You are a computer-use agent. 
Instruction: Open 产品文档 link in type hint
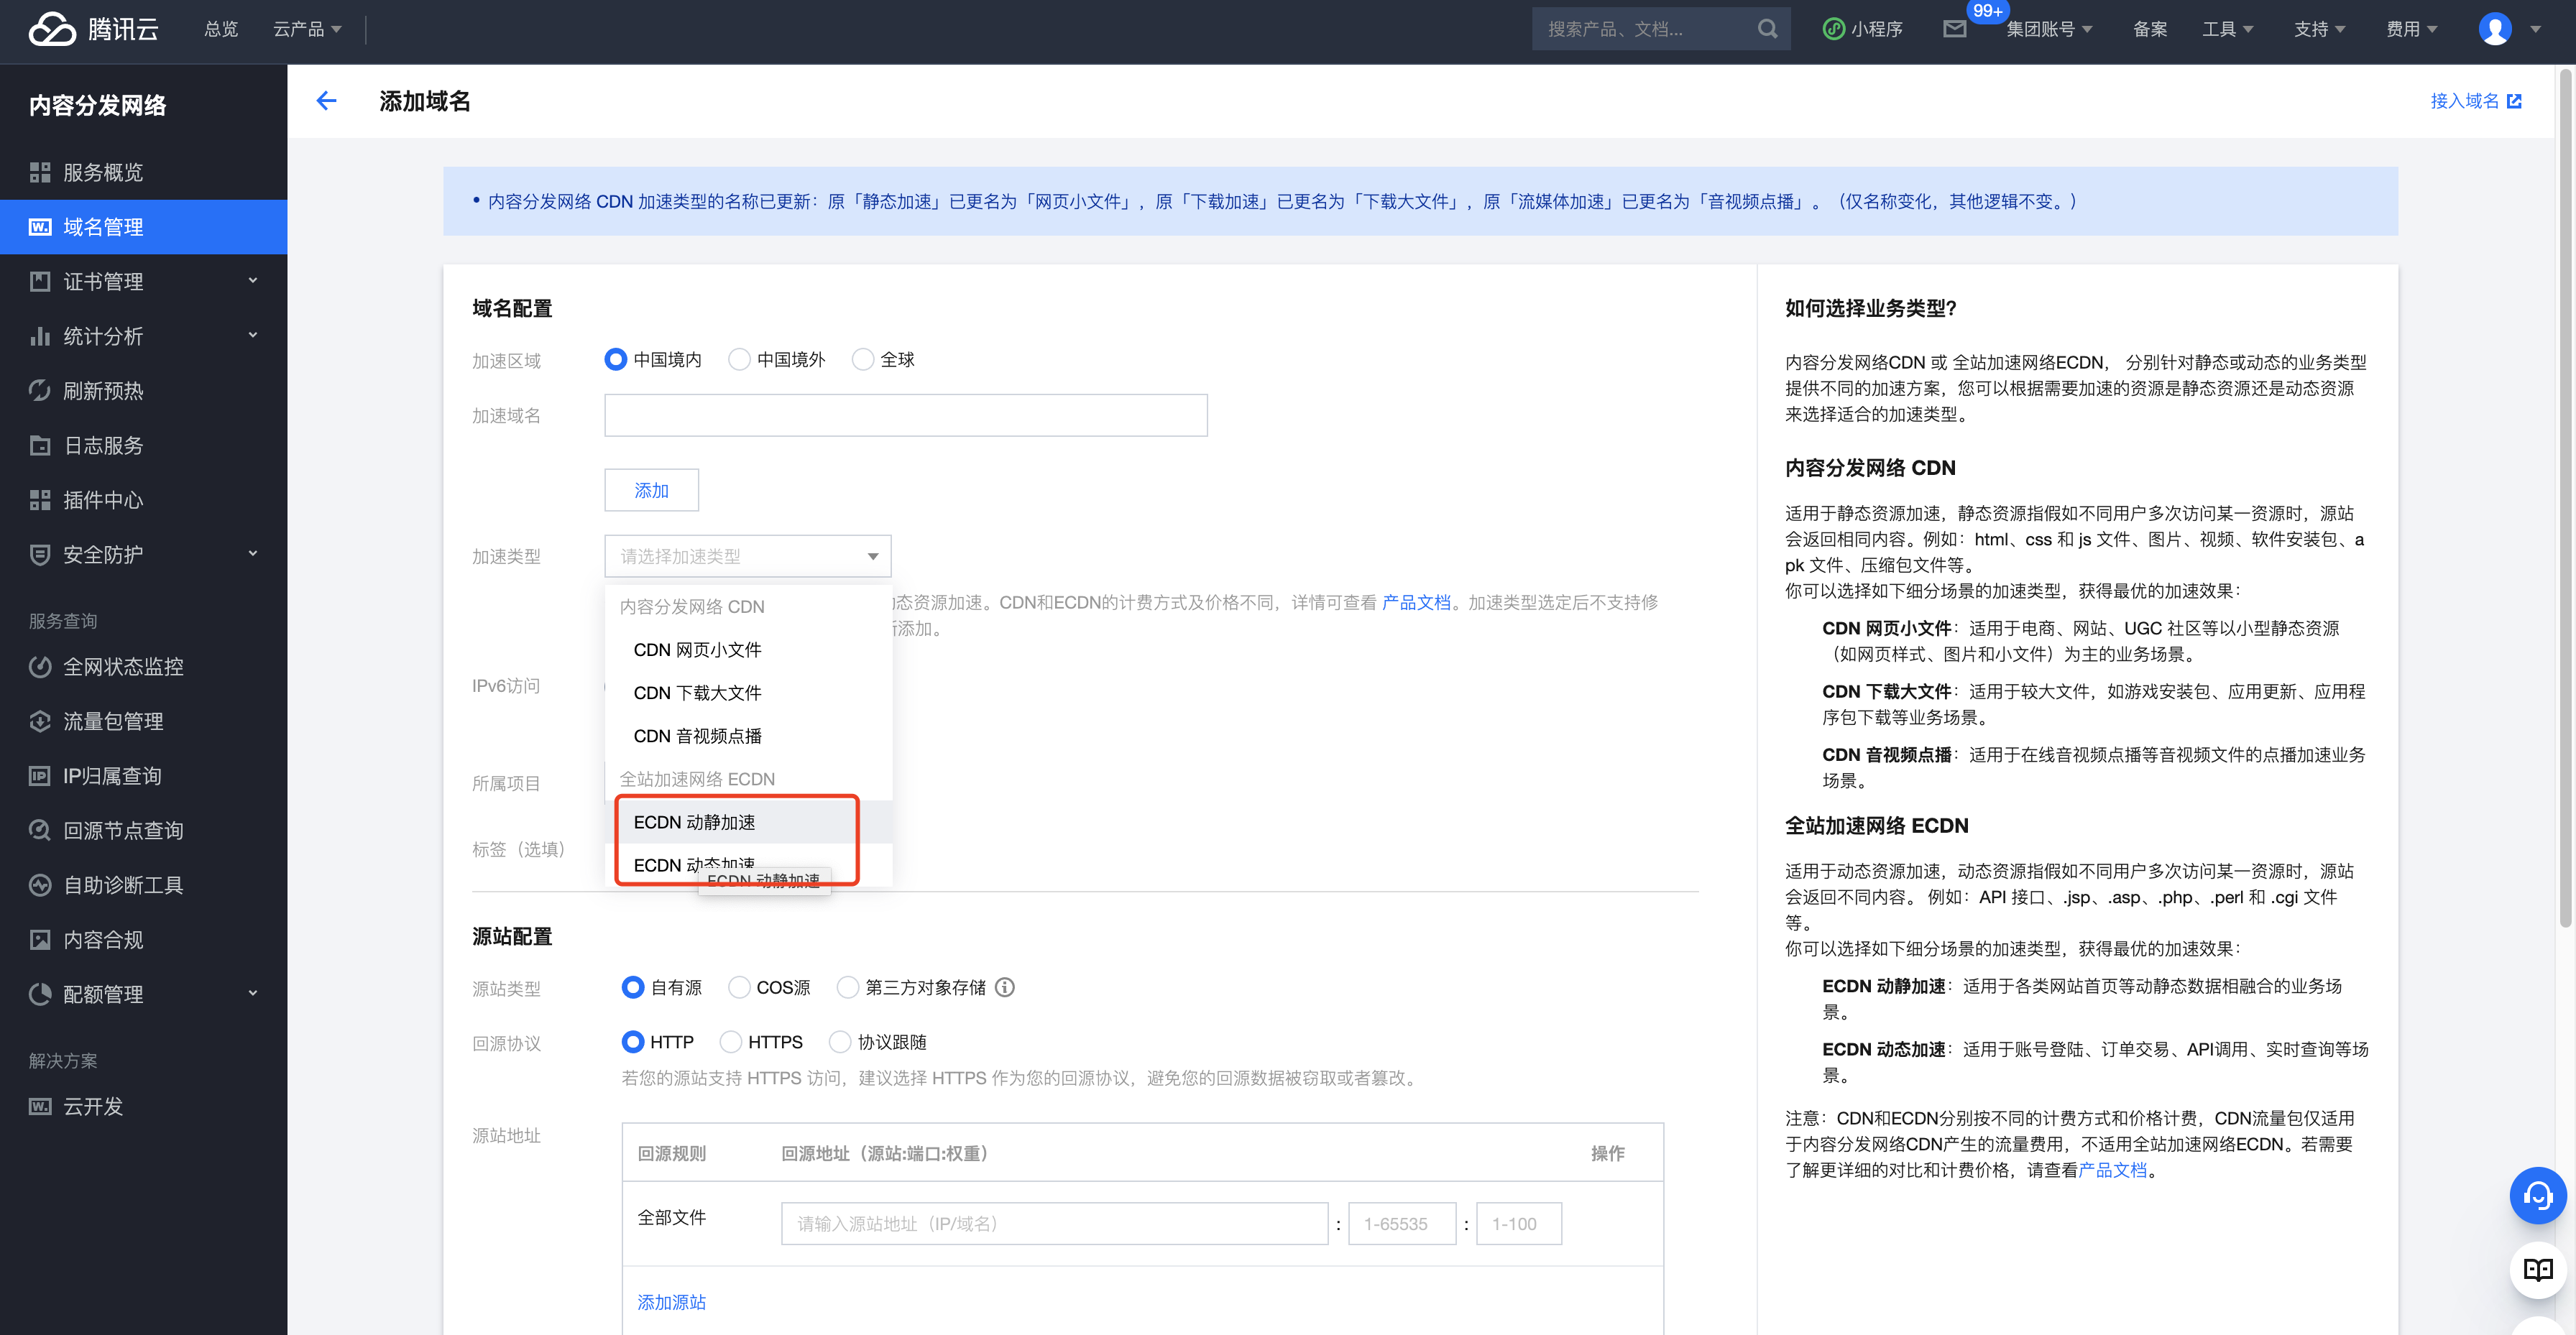click(1415, 602)
